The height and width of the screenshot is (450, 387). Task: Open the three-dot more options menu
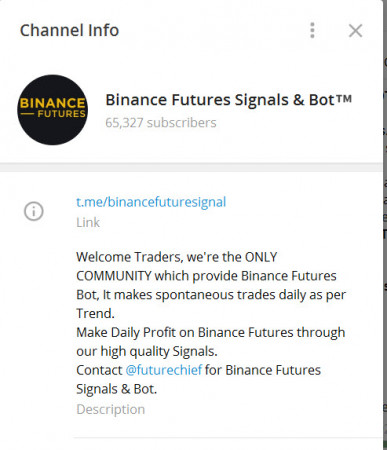[x=312, y=30]
